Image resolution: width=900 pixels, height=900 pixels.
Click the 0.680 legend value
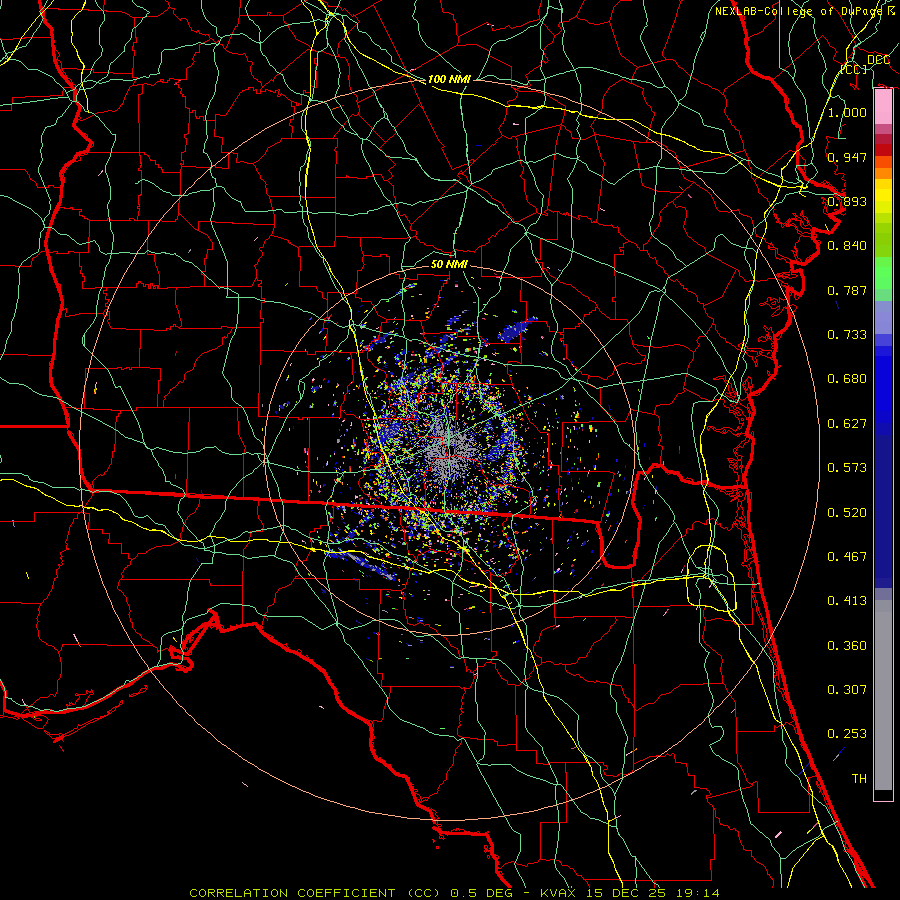pos(847,379)
